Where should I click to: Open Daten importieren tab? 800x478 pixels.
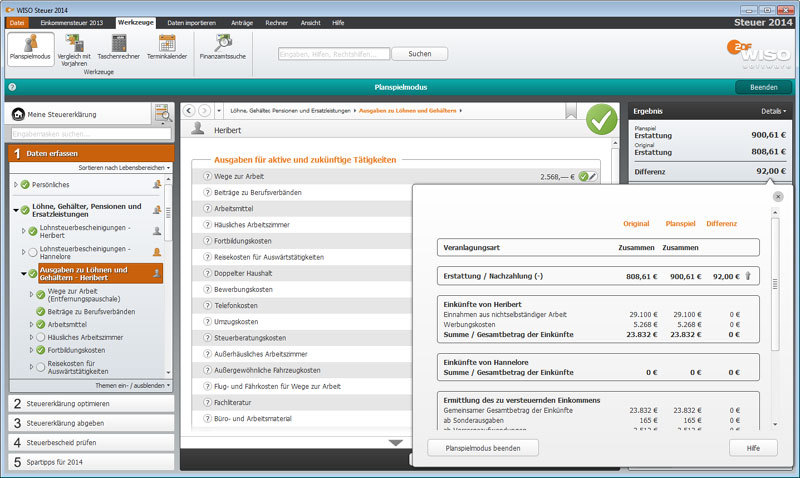(191, 22)
